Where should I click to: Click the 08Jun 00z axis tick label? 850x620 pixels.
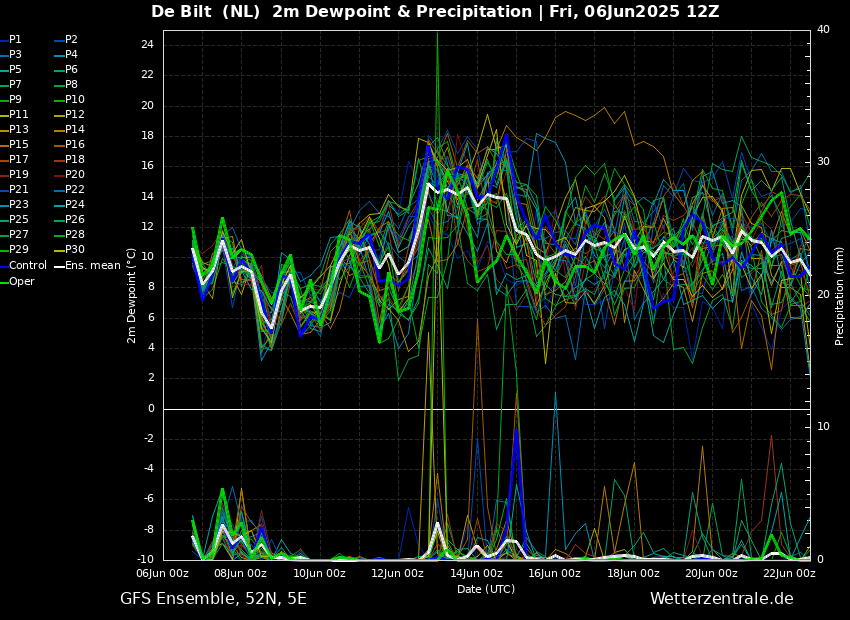click(x=240, y=573)
